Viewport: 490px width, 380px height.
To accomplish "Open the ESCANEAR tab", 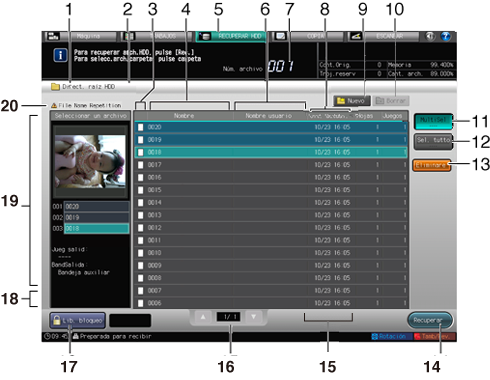I will click(382, 36).
